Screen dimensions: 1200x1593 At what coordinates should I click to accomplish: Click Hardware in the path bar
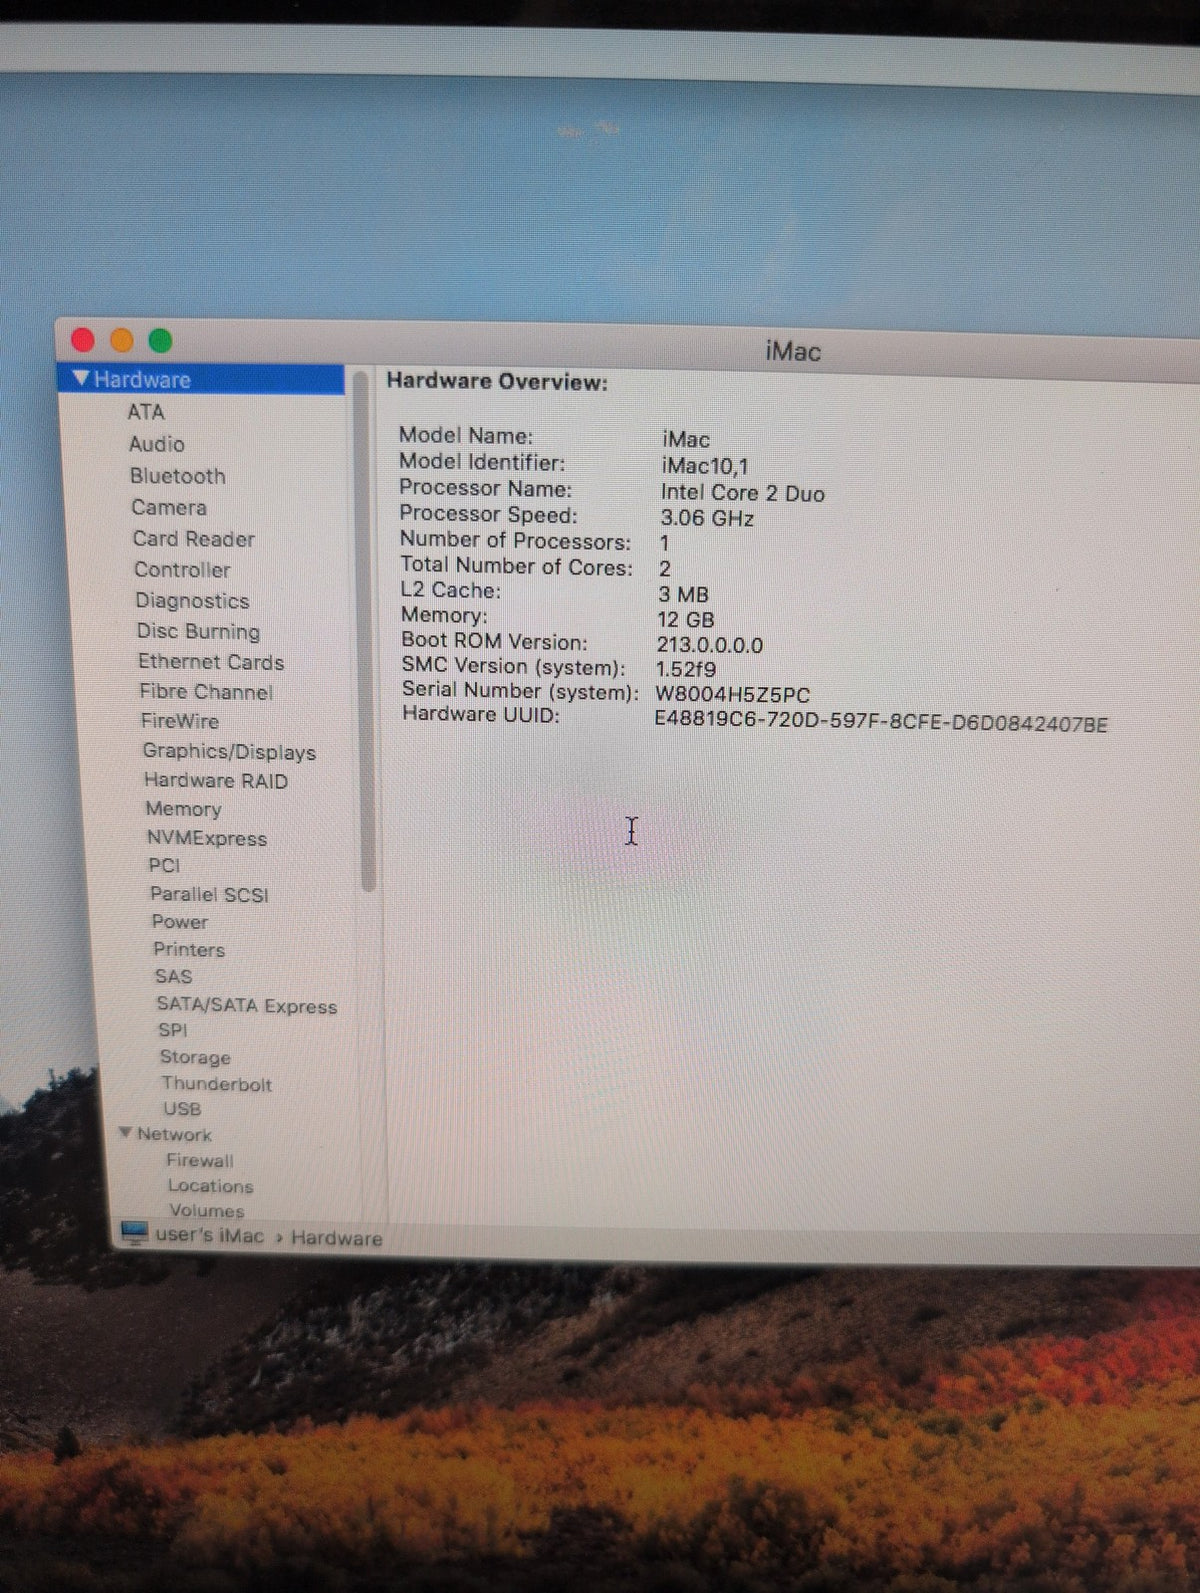(x=337, y=1238)
